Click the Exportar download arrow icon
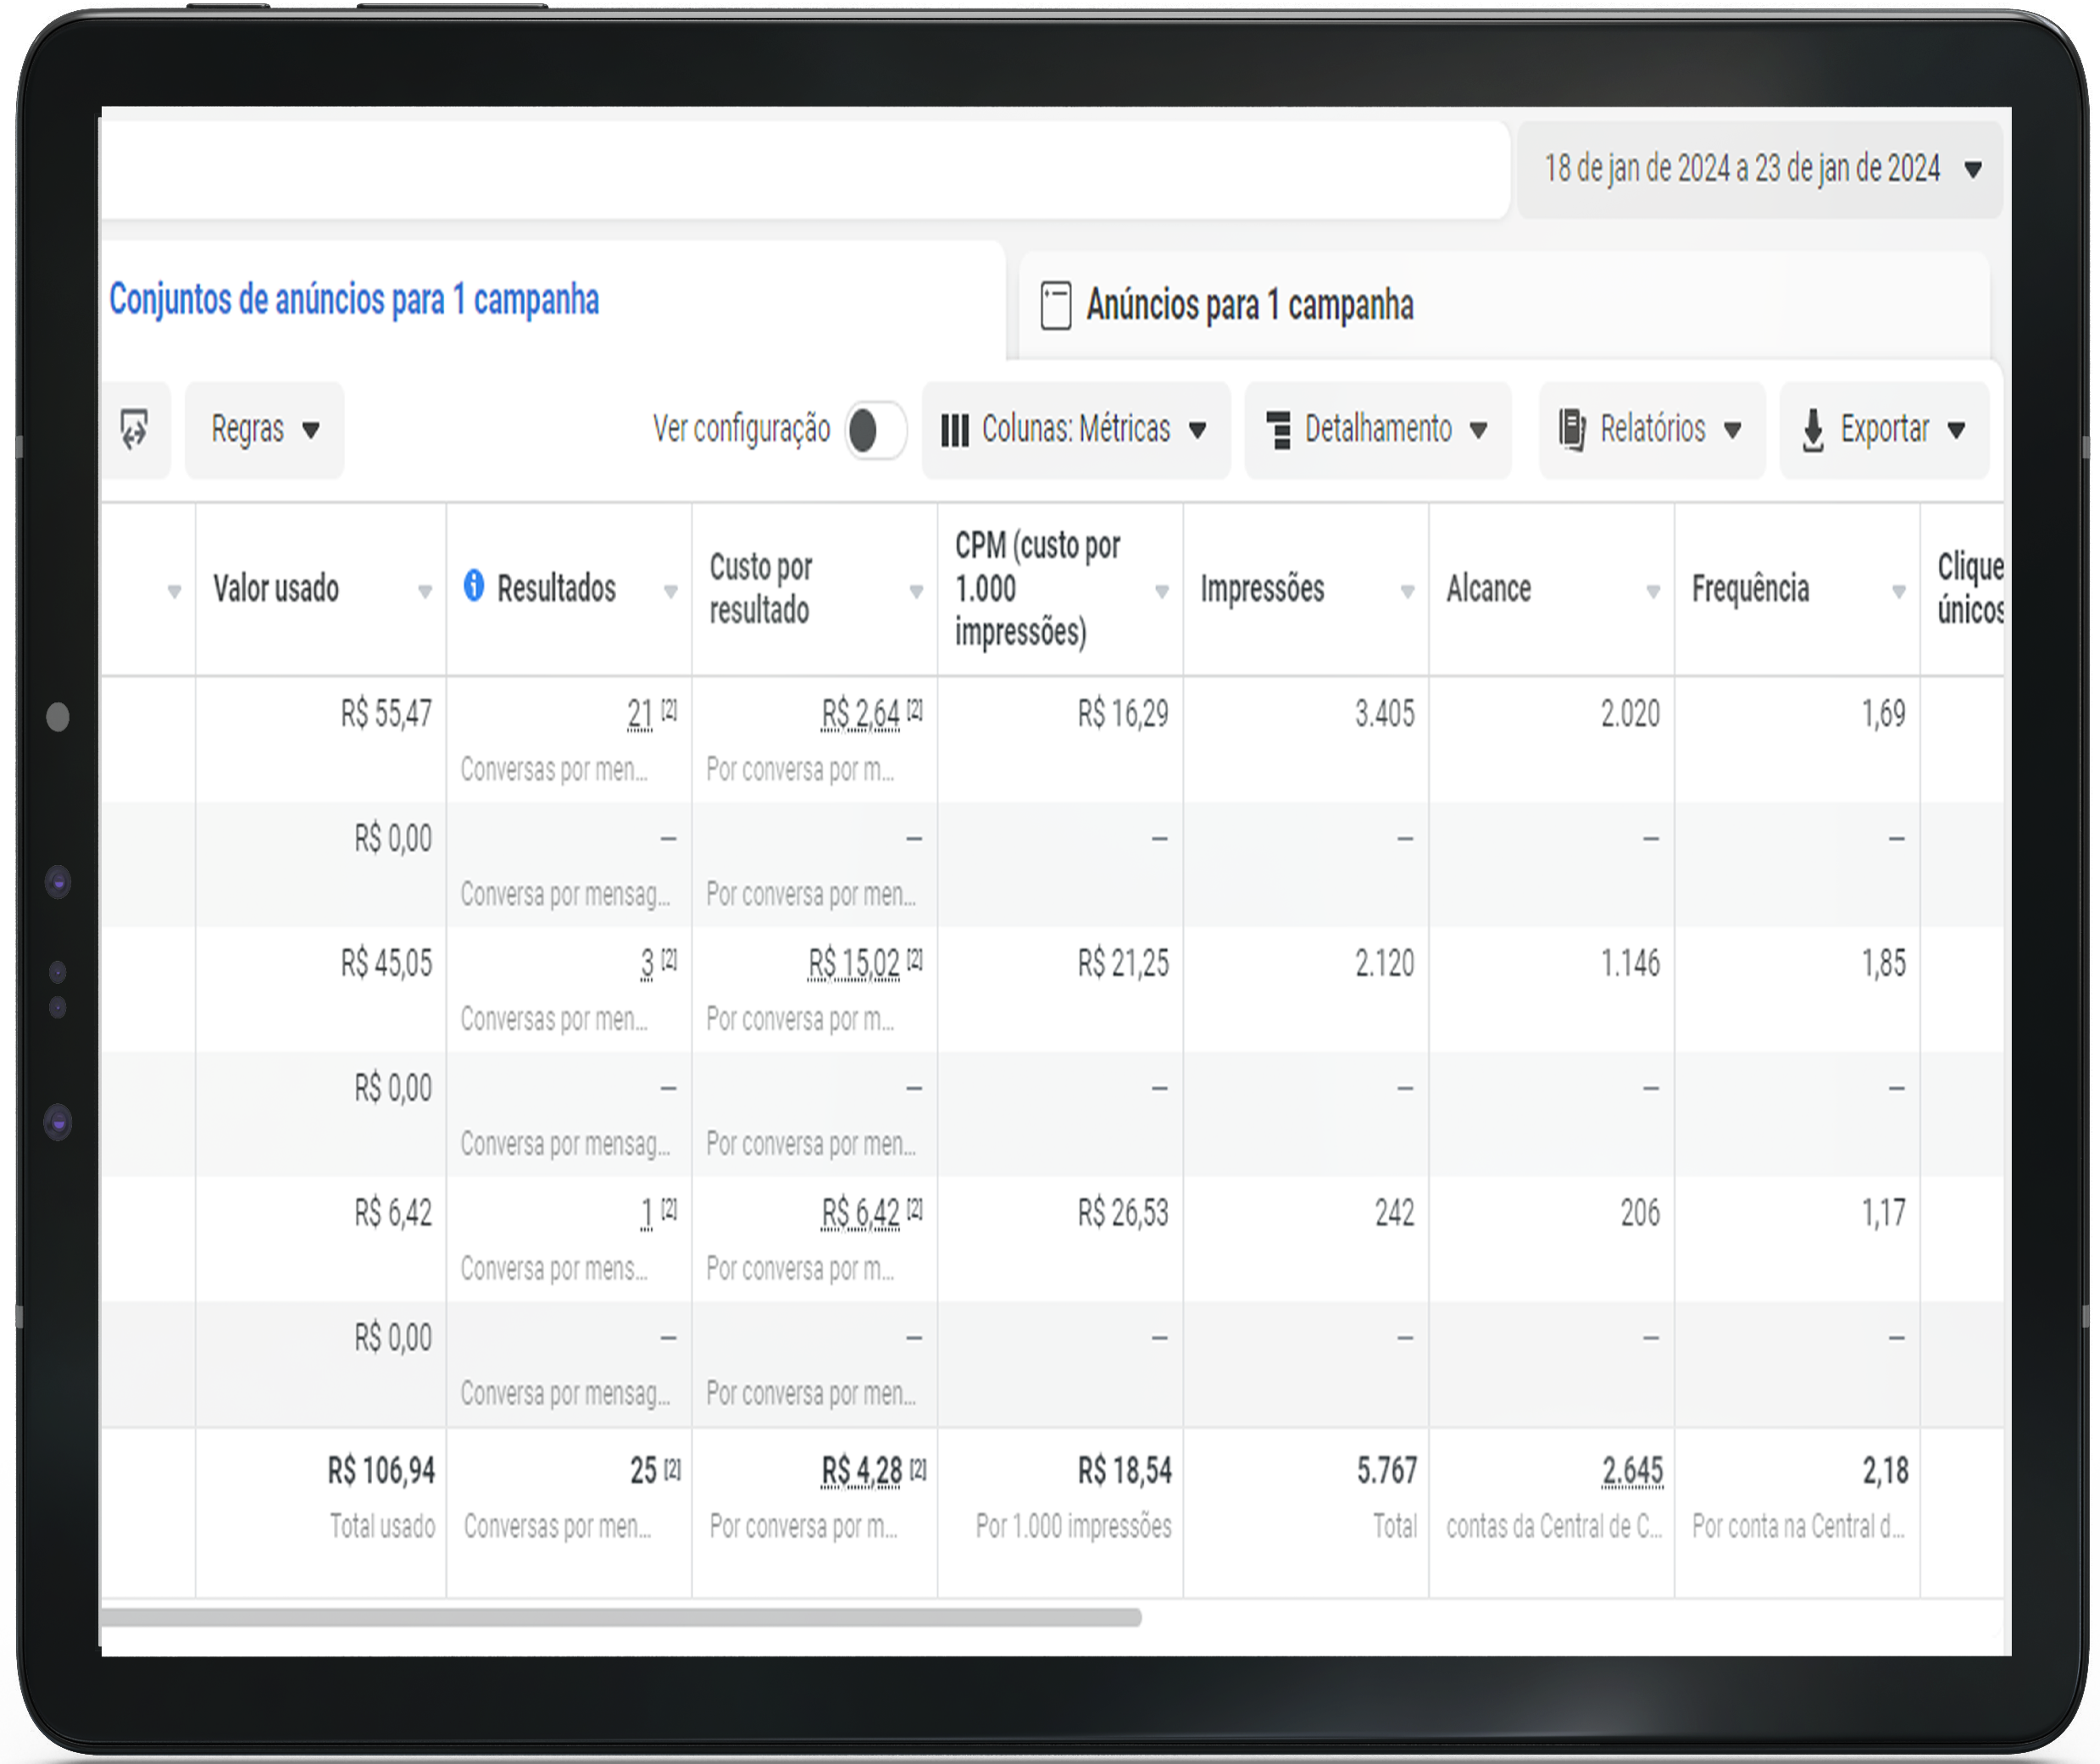 (x=1813, y=431)
